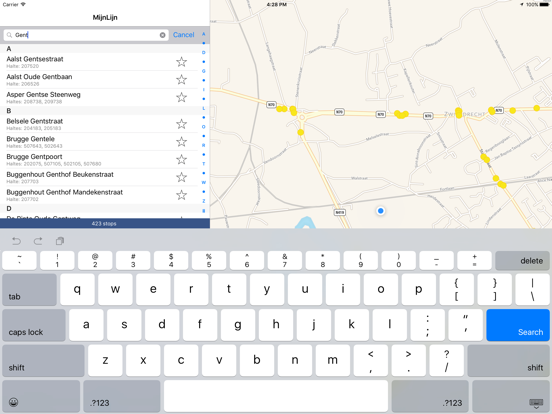Screen dimensions: 552x414
Task: Tap the letter t key
Action: [229, 290]
